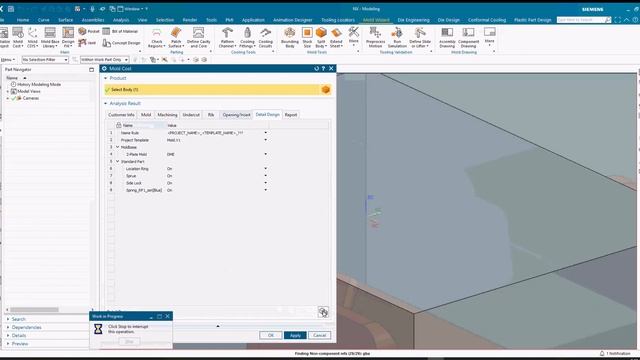
Task: Switch to the Opening/Insert tab
Action: [x=236, y=115]
